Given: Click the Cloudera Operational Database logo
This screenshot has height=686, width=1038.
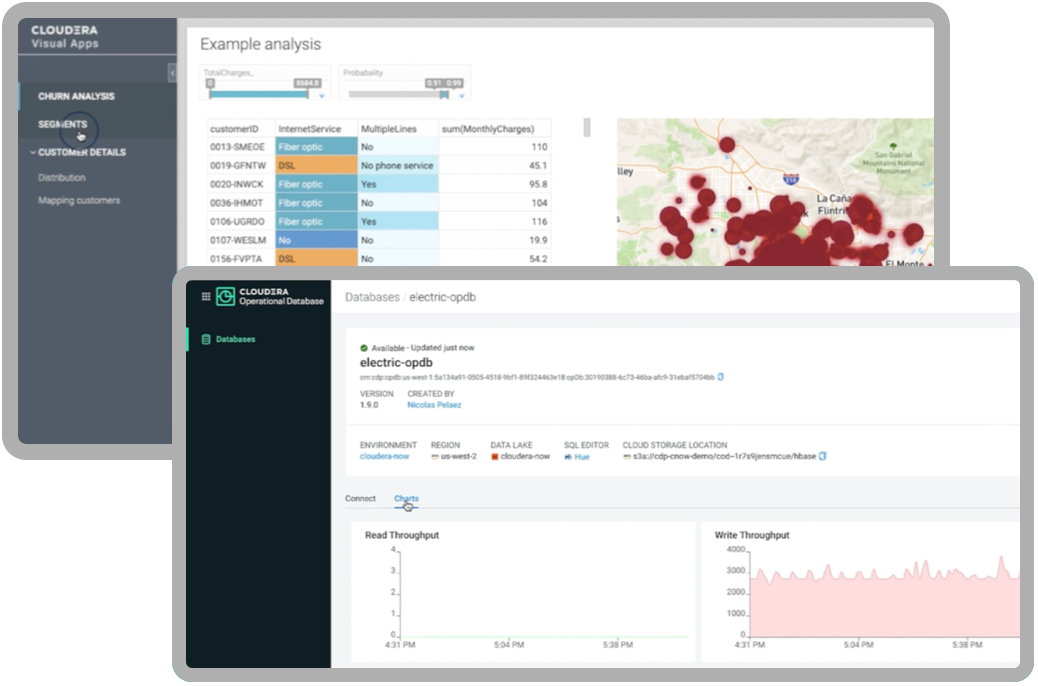Looking at the screenshot, I should pyautogui.click(x=269, y=296).
